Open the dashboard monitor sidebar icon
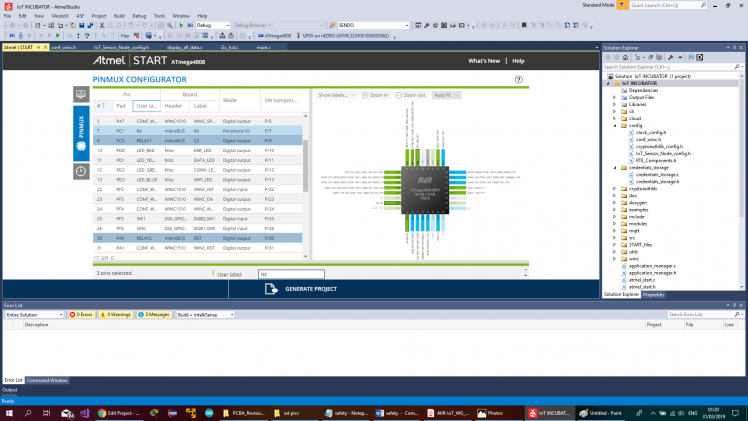This screenshot has height=421, width=748. coord(81,94)
